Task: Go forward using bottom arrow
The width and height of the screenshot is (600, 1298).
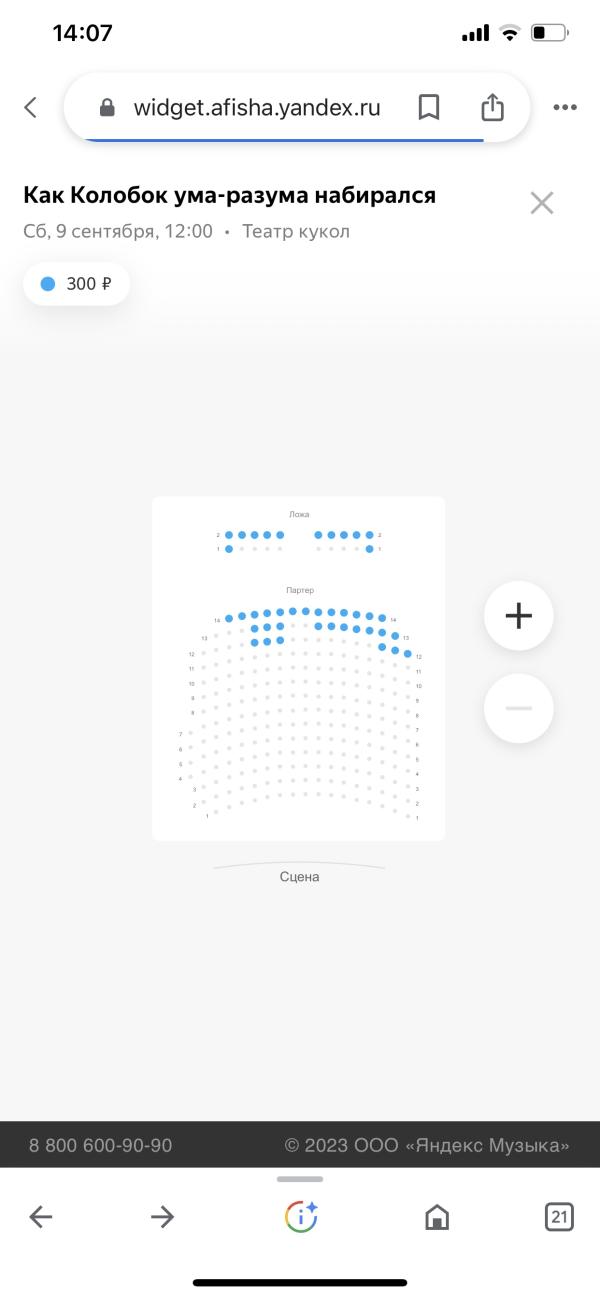Action: pos(162,1216)
